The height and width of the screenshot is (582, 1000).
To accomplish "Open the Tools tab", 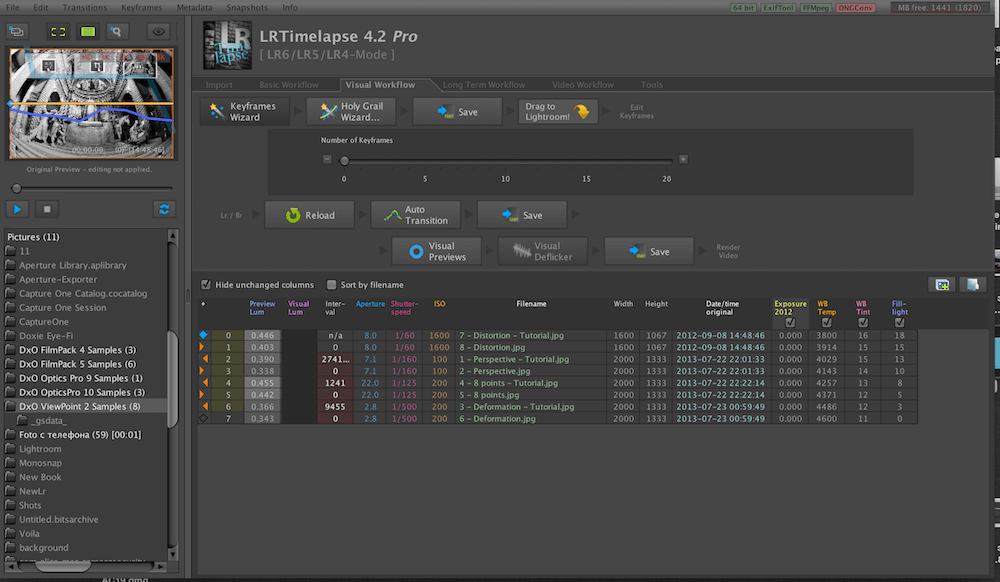I will point(652,85).
